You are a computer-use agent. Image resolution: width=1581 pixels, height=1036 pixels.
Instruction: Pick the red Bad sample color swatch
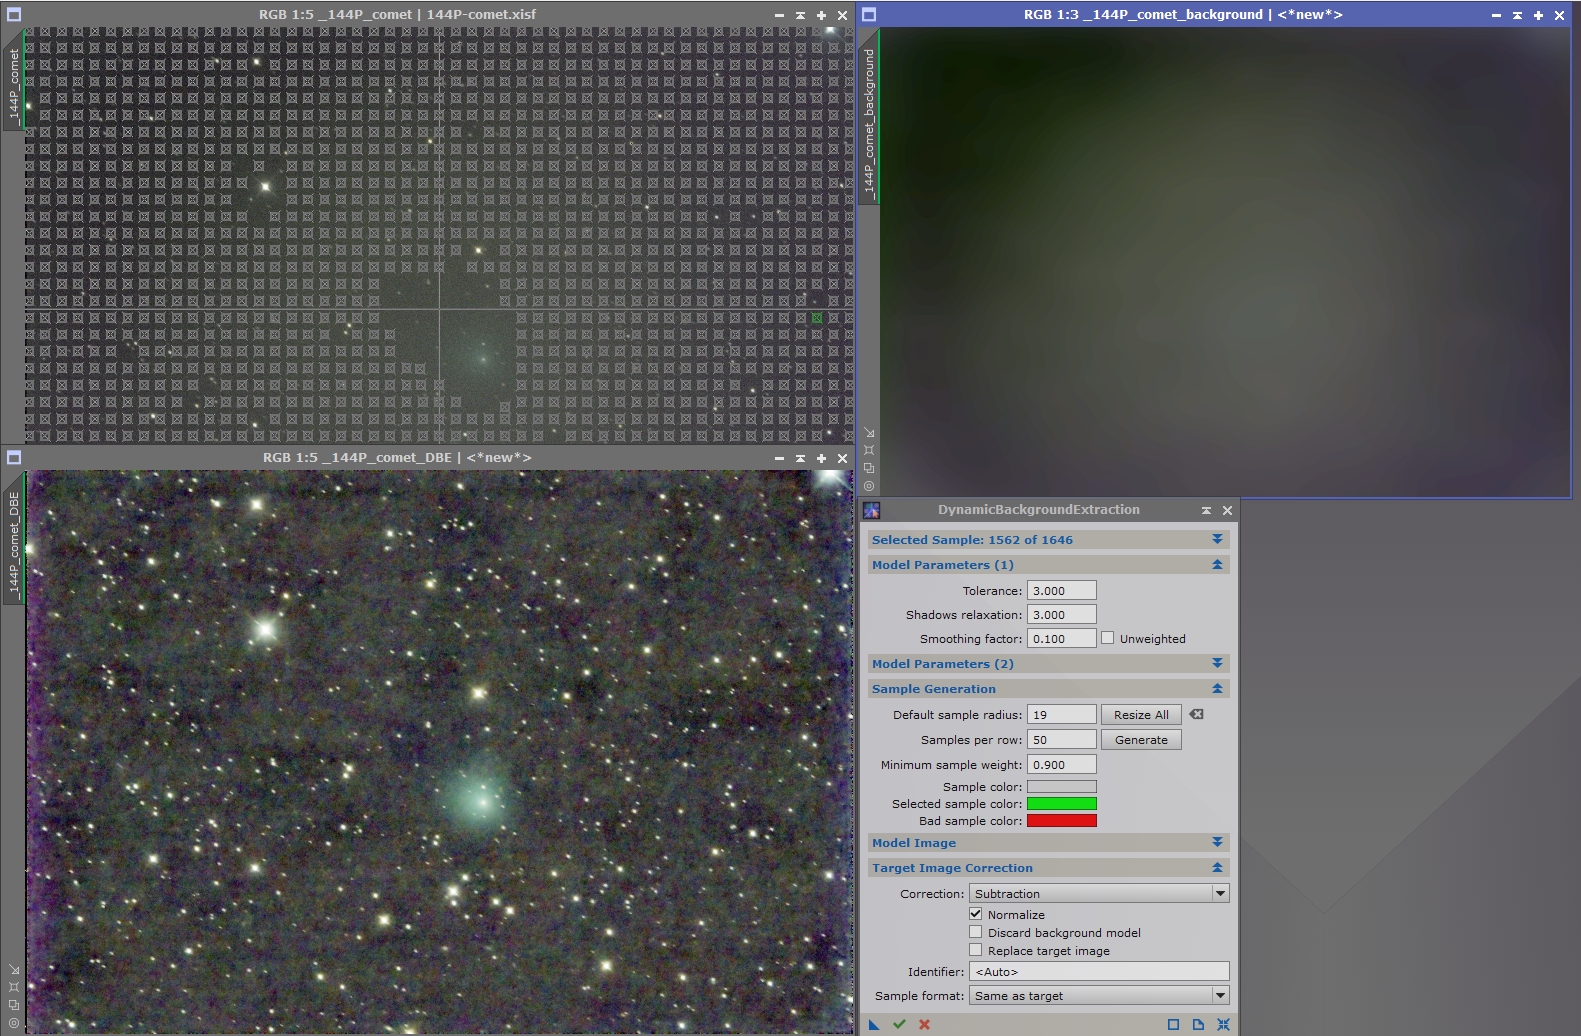click(1062, 821)
